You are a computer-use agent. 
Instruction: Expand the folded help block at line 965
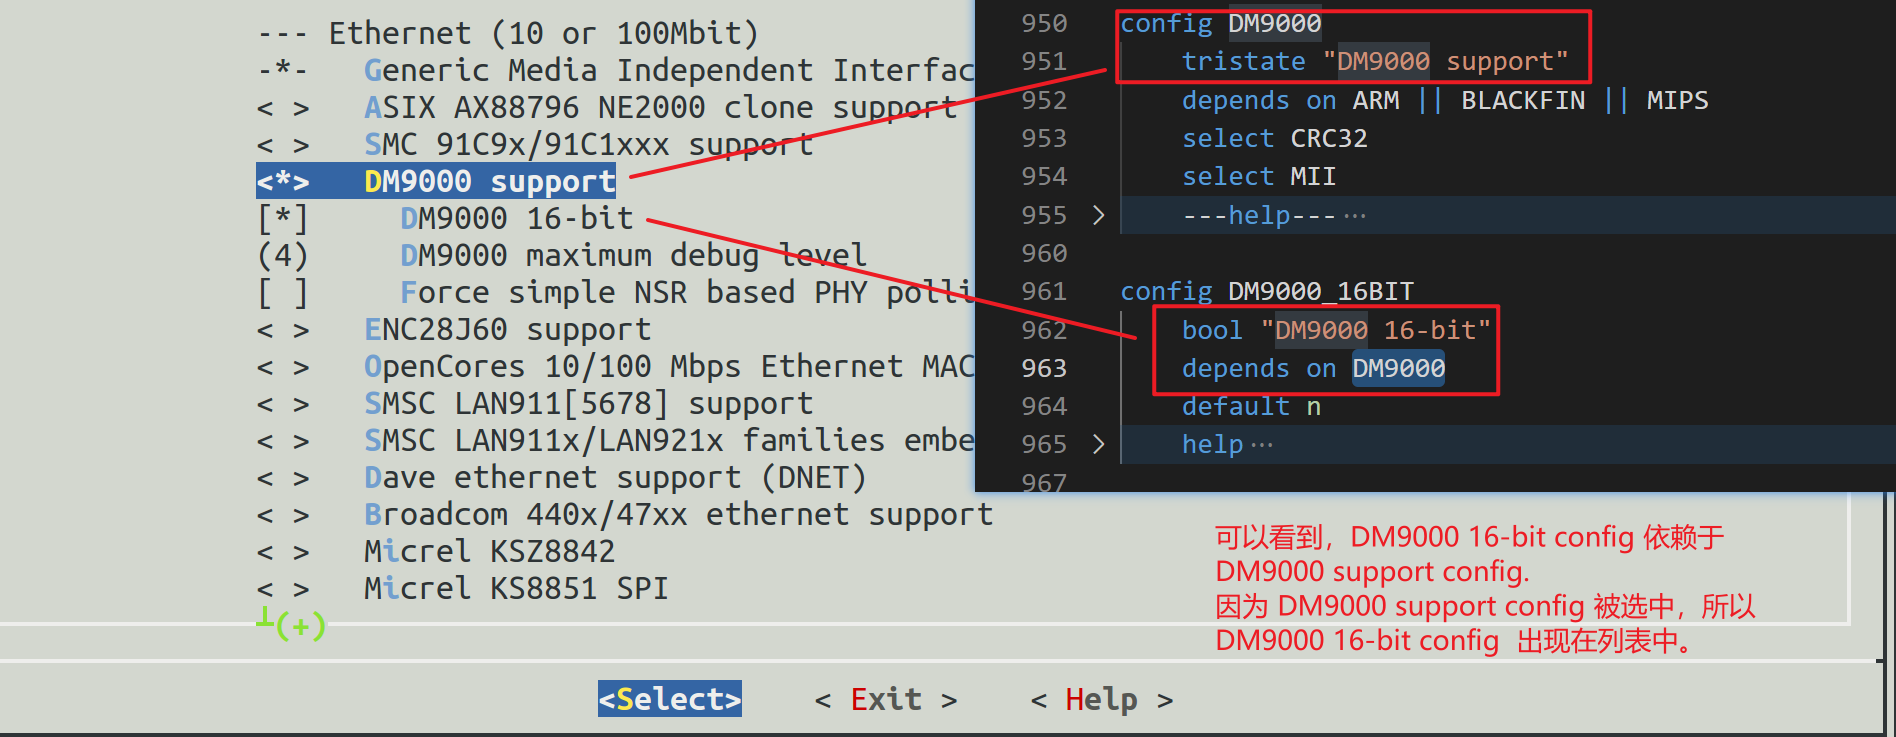(1098, 444)
